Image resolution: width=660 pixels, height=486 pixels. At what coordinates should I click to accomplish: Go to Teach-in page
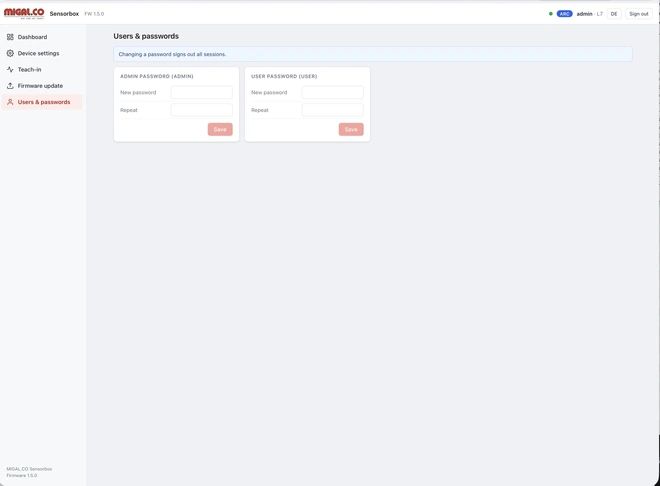[x=42, y=69]
